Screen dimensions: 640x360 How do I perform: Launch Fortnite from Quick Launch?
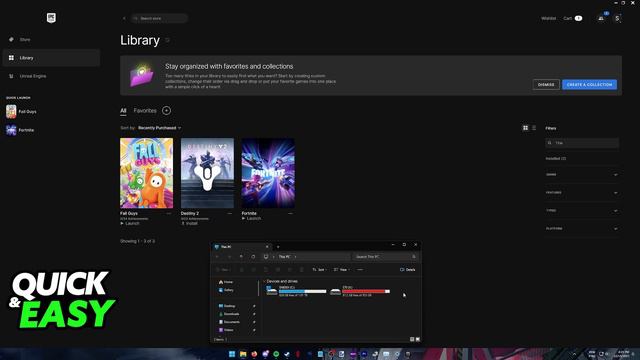(20, 130)
